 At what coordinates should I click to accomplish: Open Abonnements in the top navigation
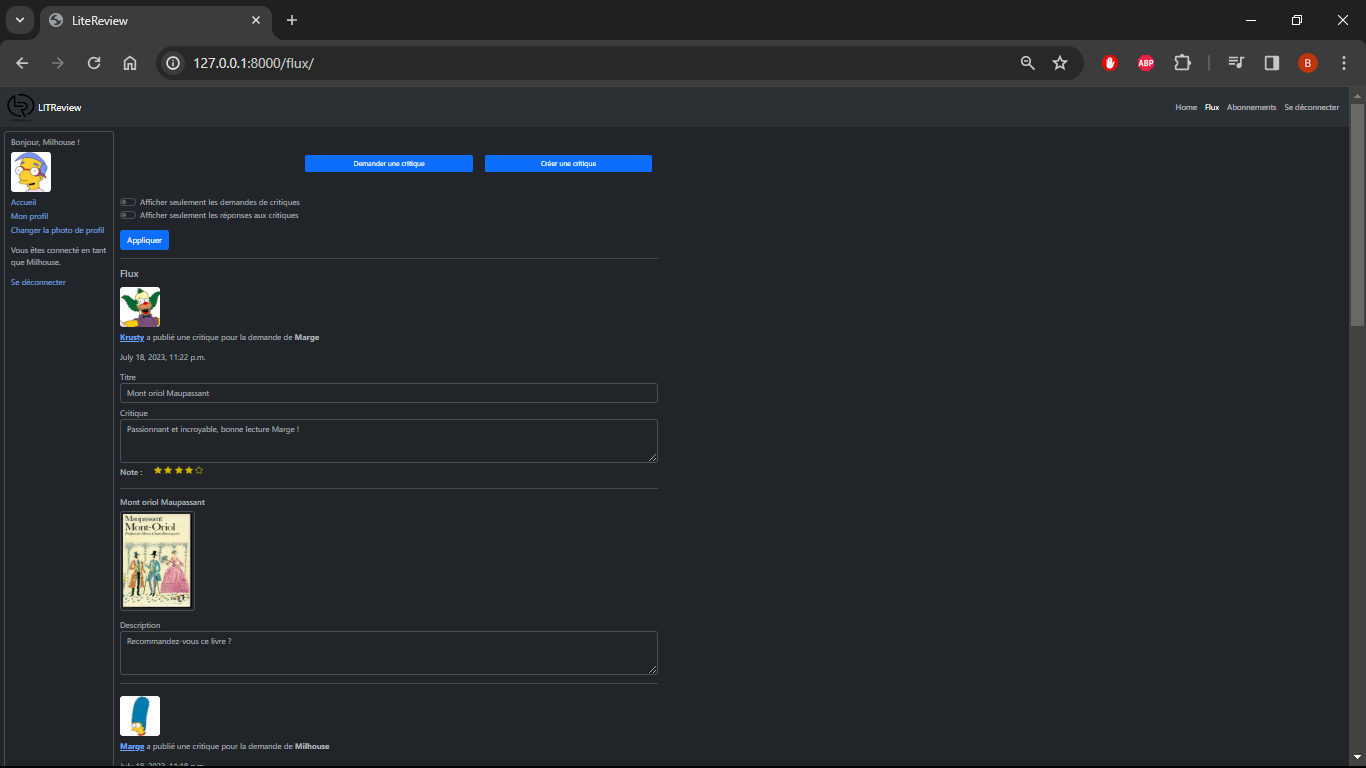pyautogui.click(x=1252, y=107)
